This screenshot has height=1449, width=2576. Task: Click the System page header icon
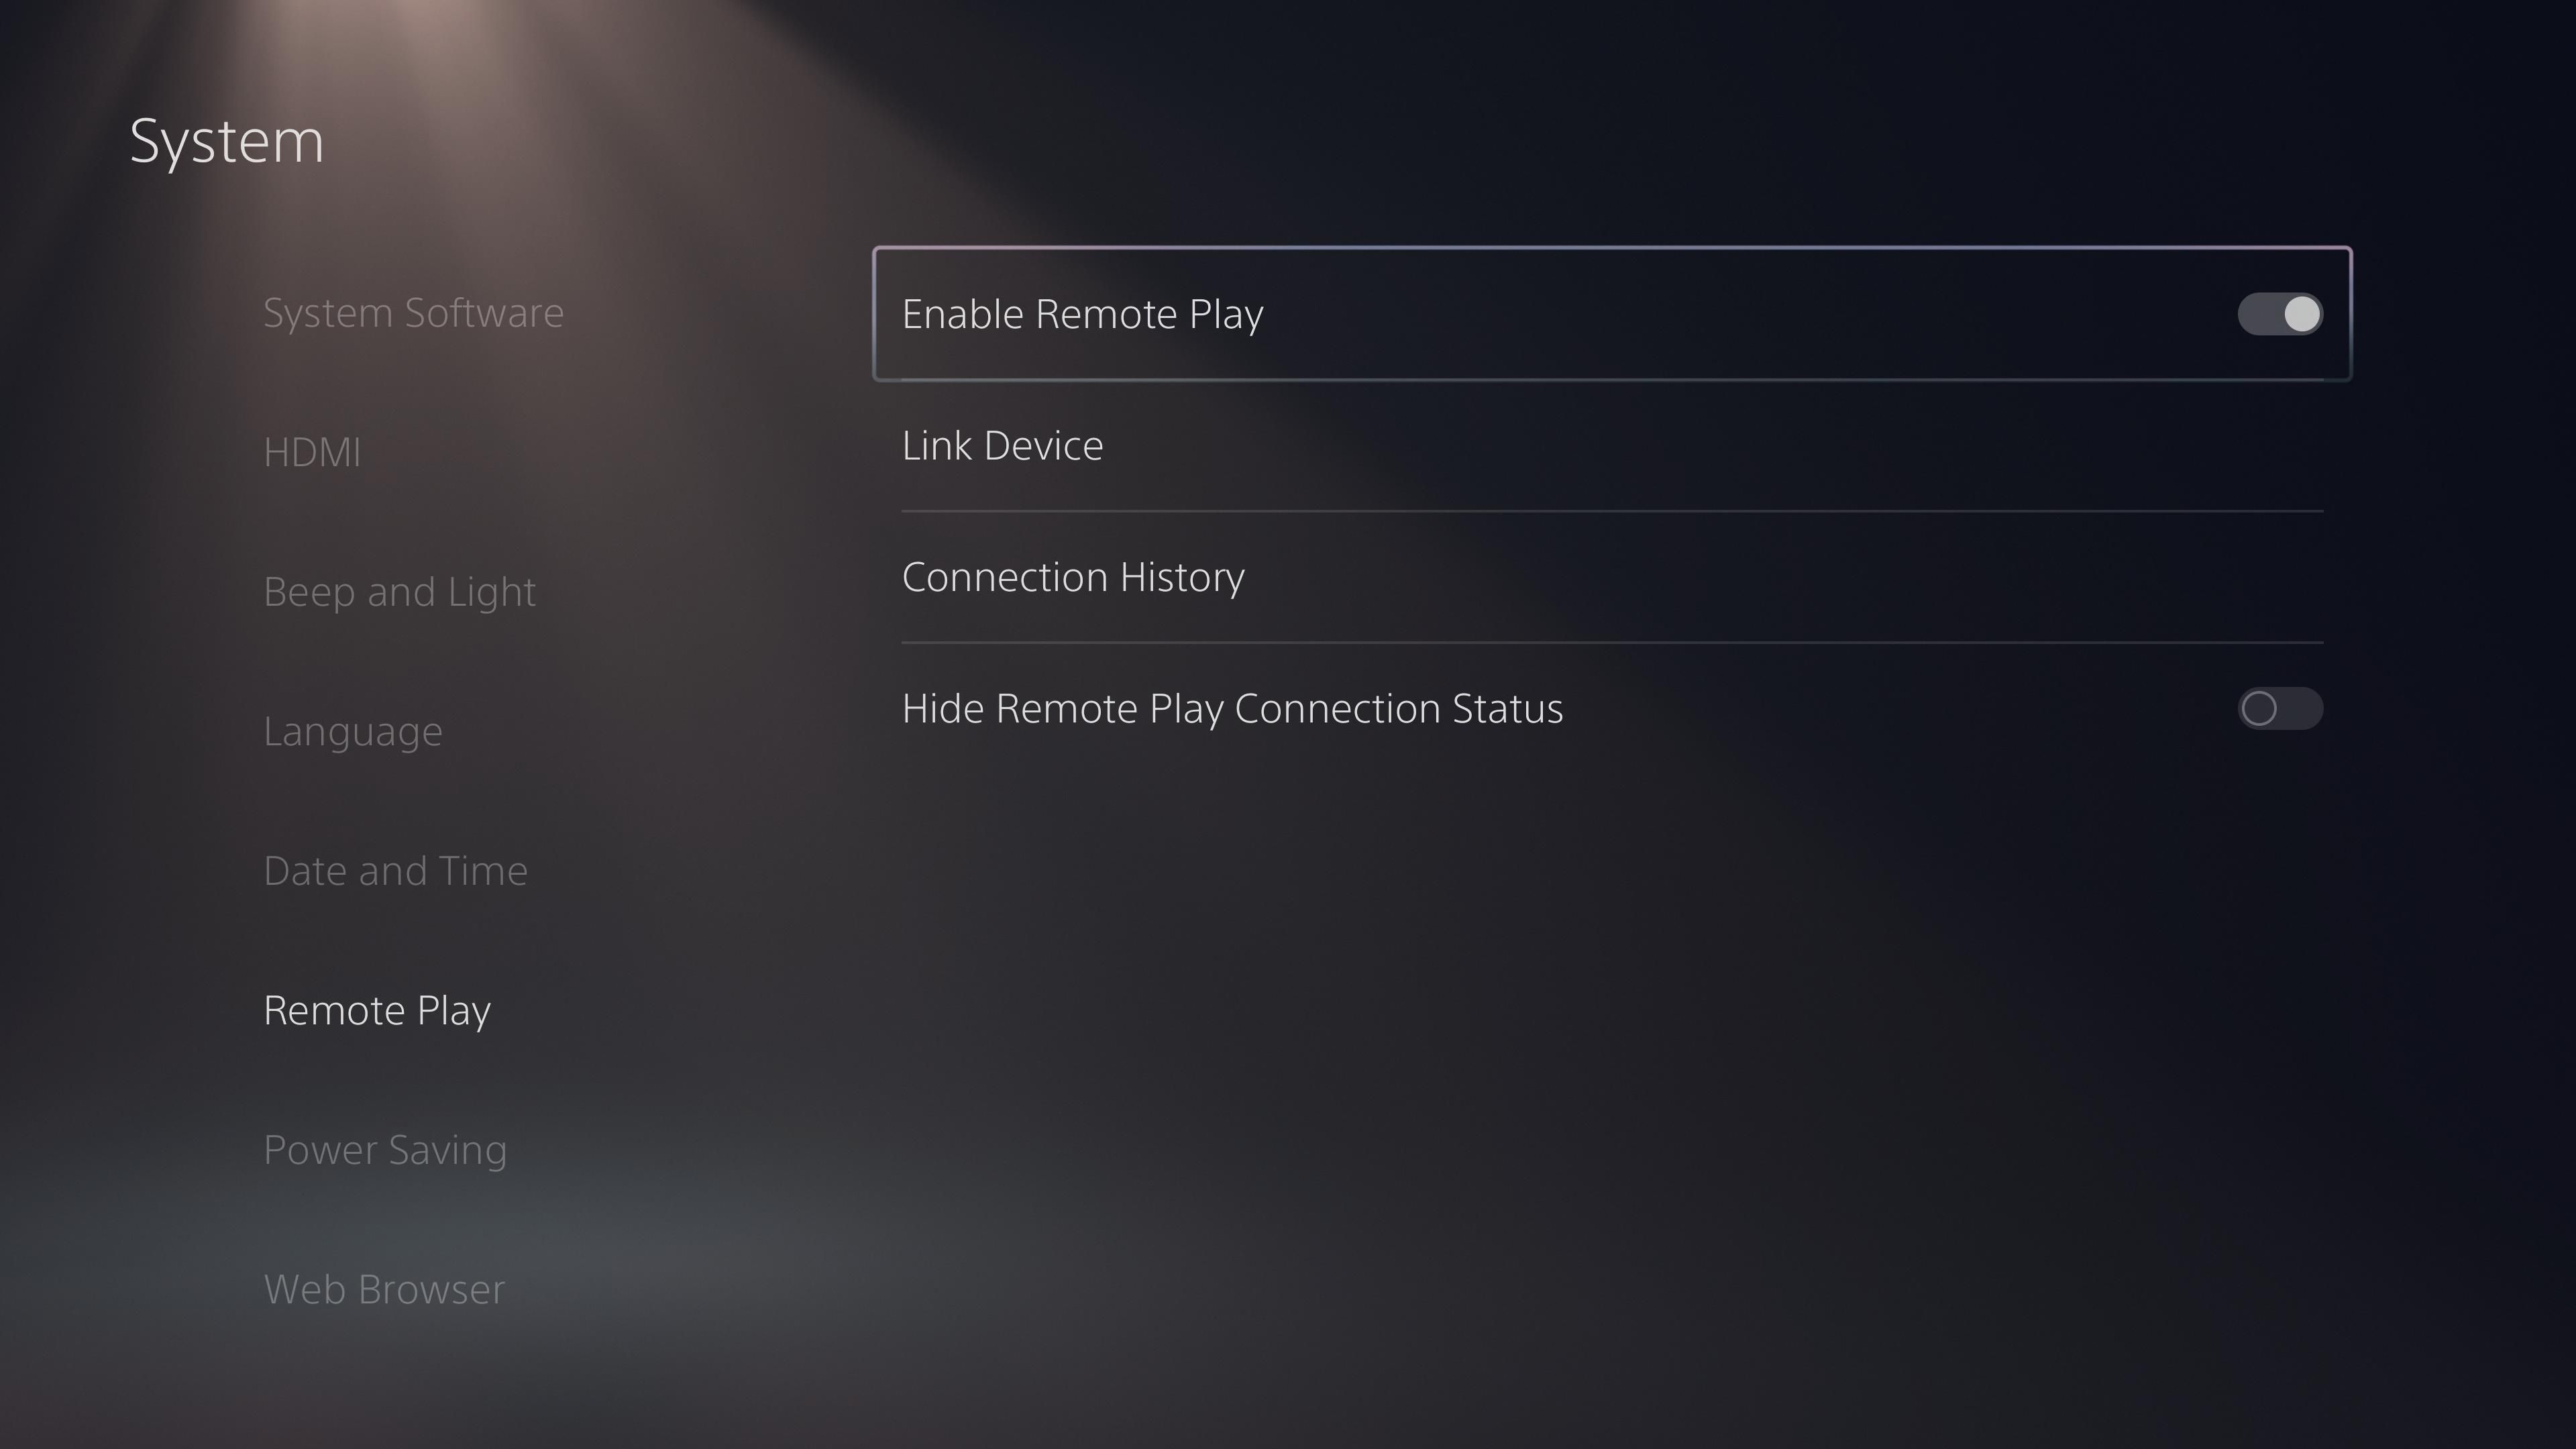227,138
